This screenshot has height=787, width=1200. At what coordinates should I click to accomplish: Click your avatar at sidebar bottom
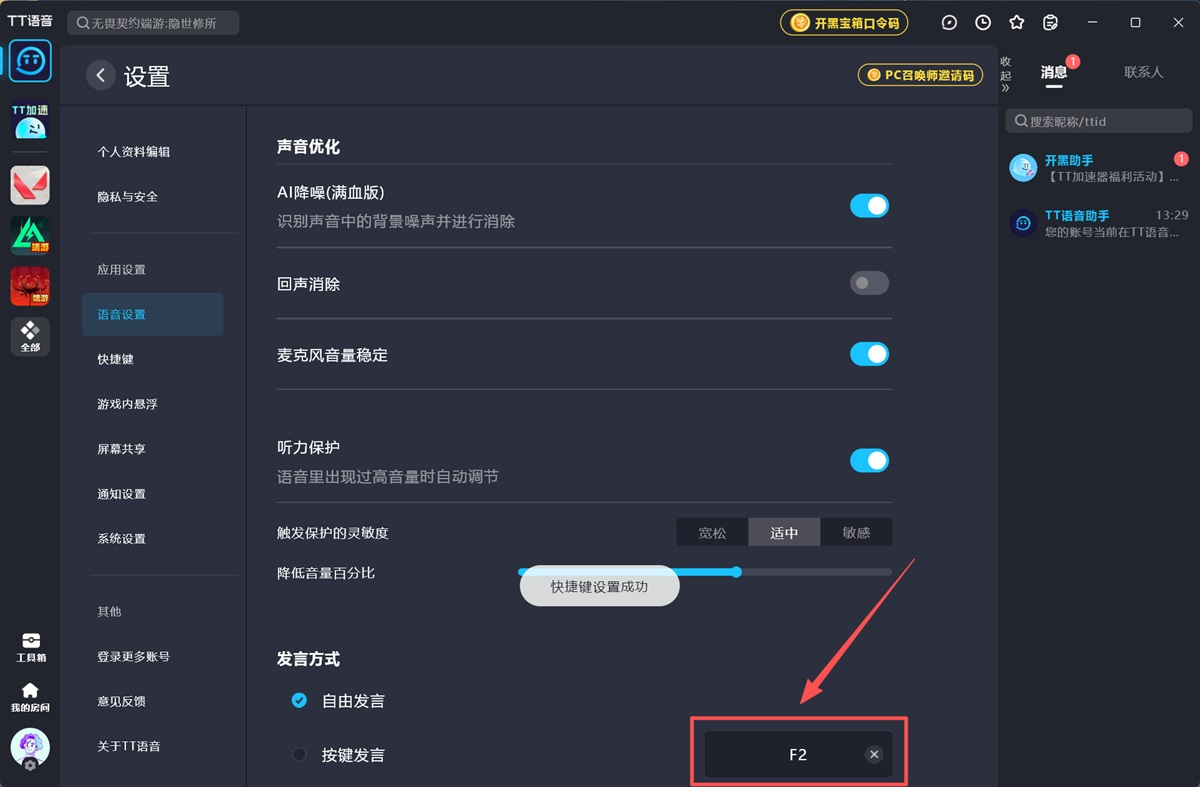tap(30, 748)
